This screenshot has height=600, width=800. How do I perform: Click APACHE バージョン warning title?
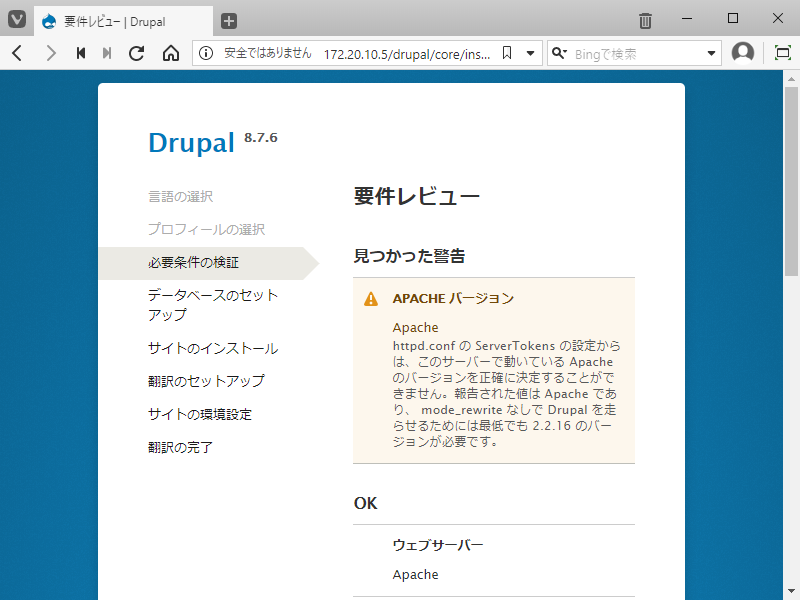pos(454,298)
